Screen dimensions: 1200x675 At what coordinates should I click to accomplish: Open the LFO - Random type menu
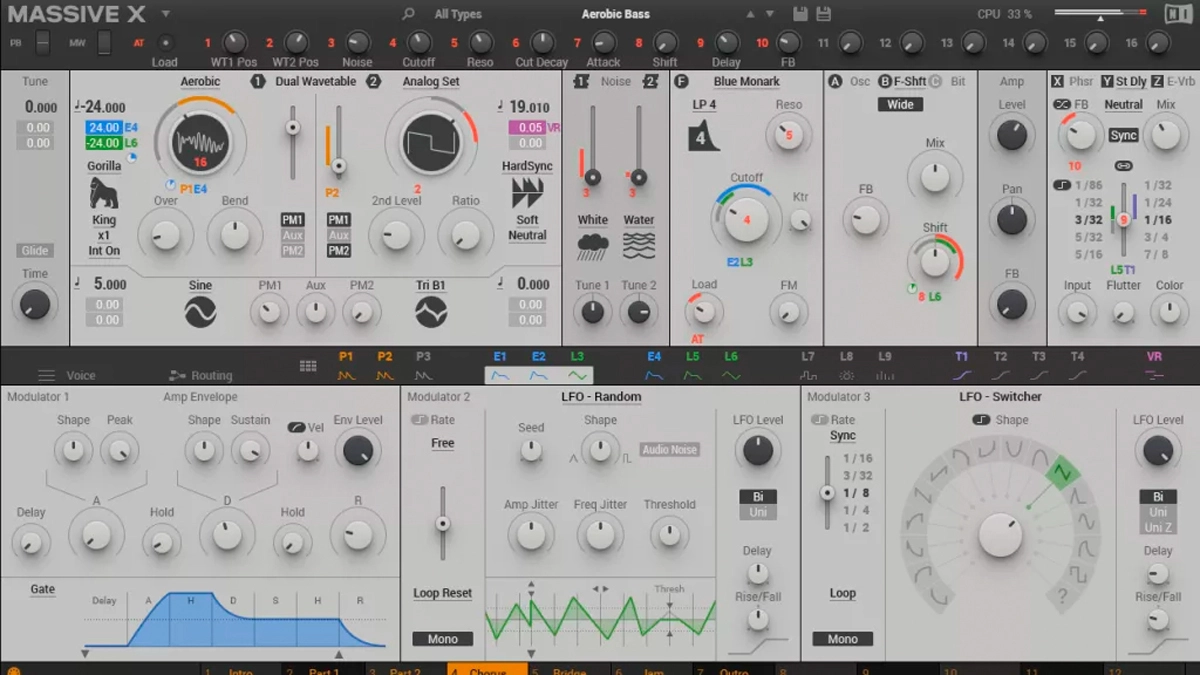[600, 397]
